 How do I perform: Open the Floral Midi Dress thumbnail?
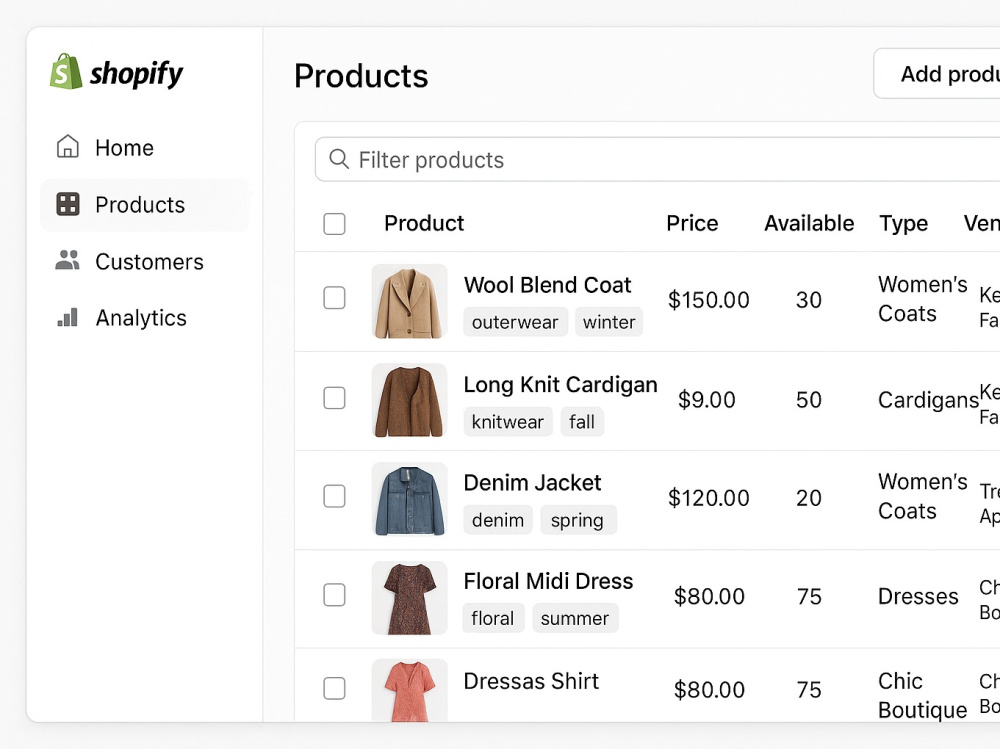click(409, 598)
